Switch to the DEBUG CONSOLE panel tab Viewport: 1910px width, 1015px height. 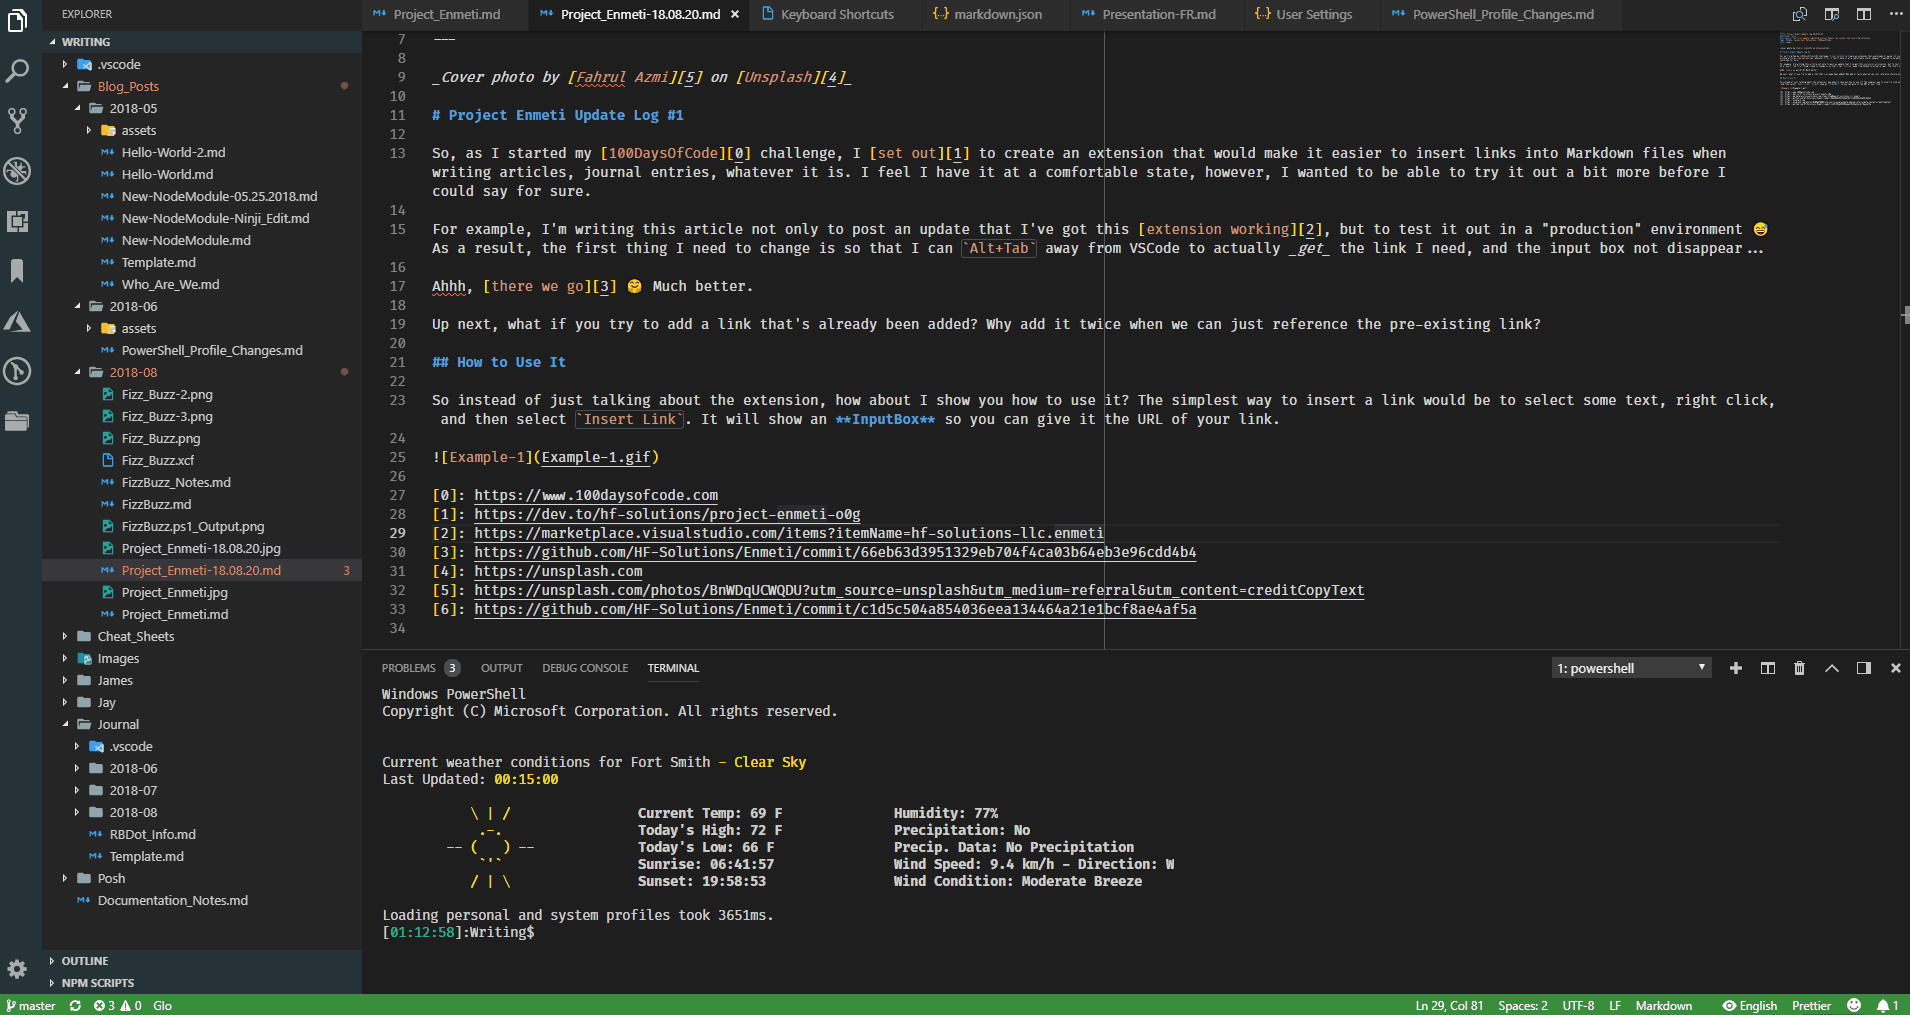[585, 668]
